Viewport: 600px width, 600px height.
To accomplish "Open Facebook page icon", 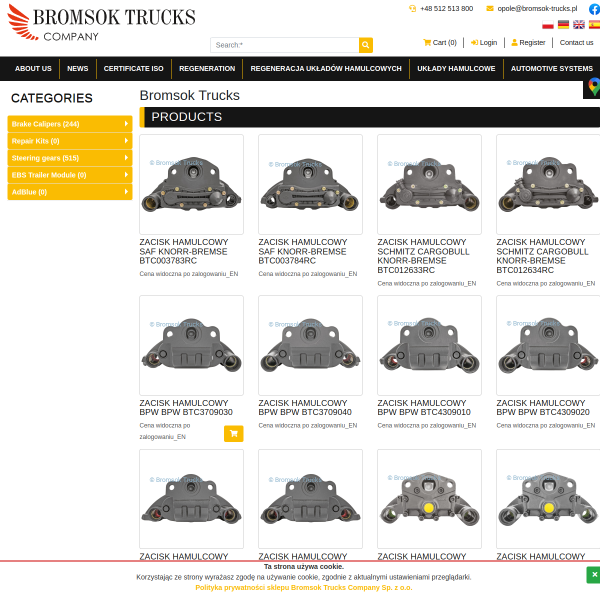I will [594, 9].
